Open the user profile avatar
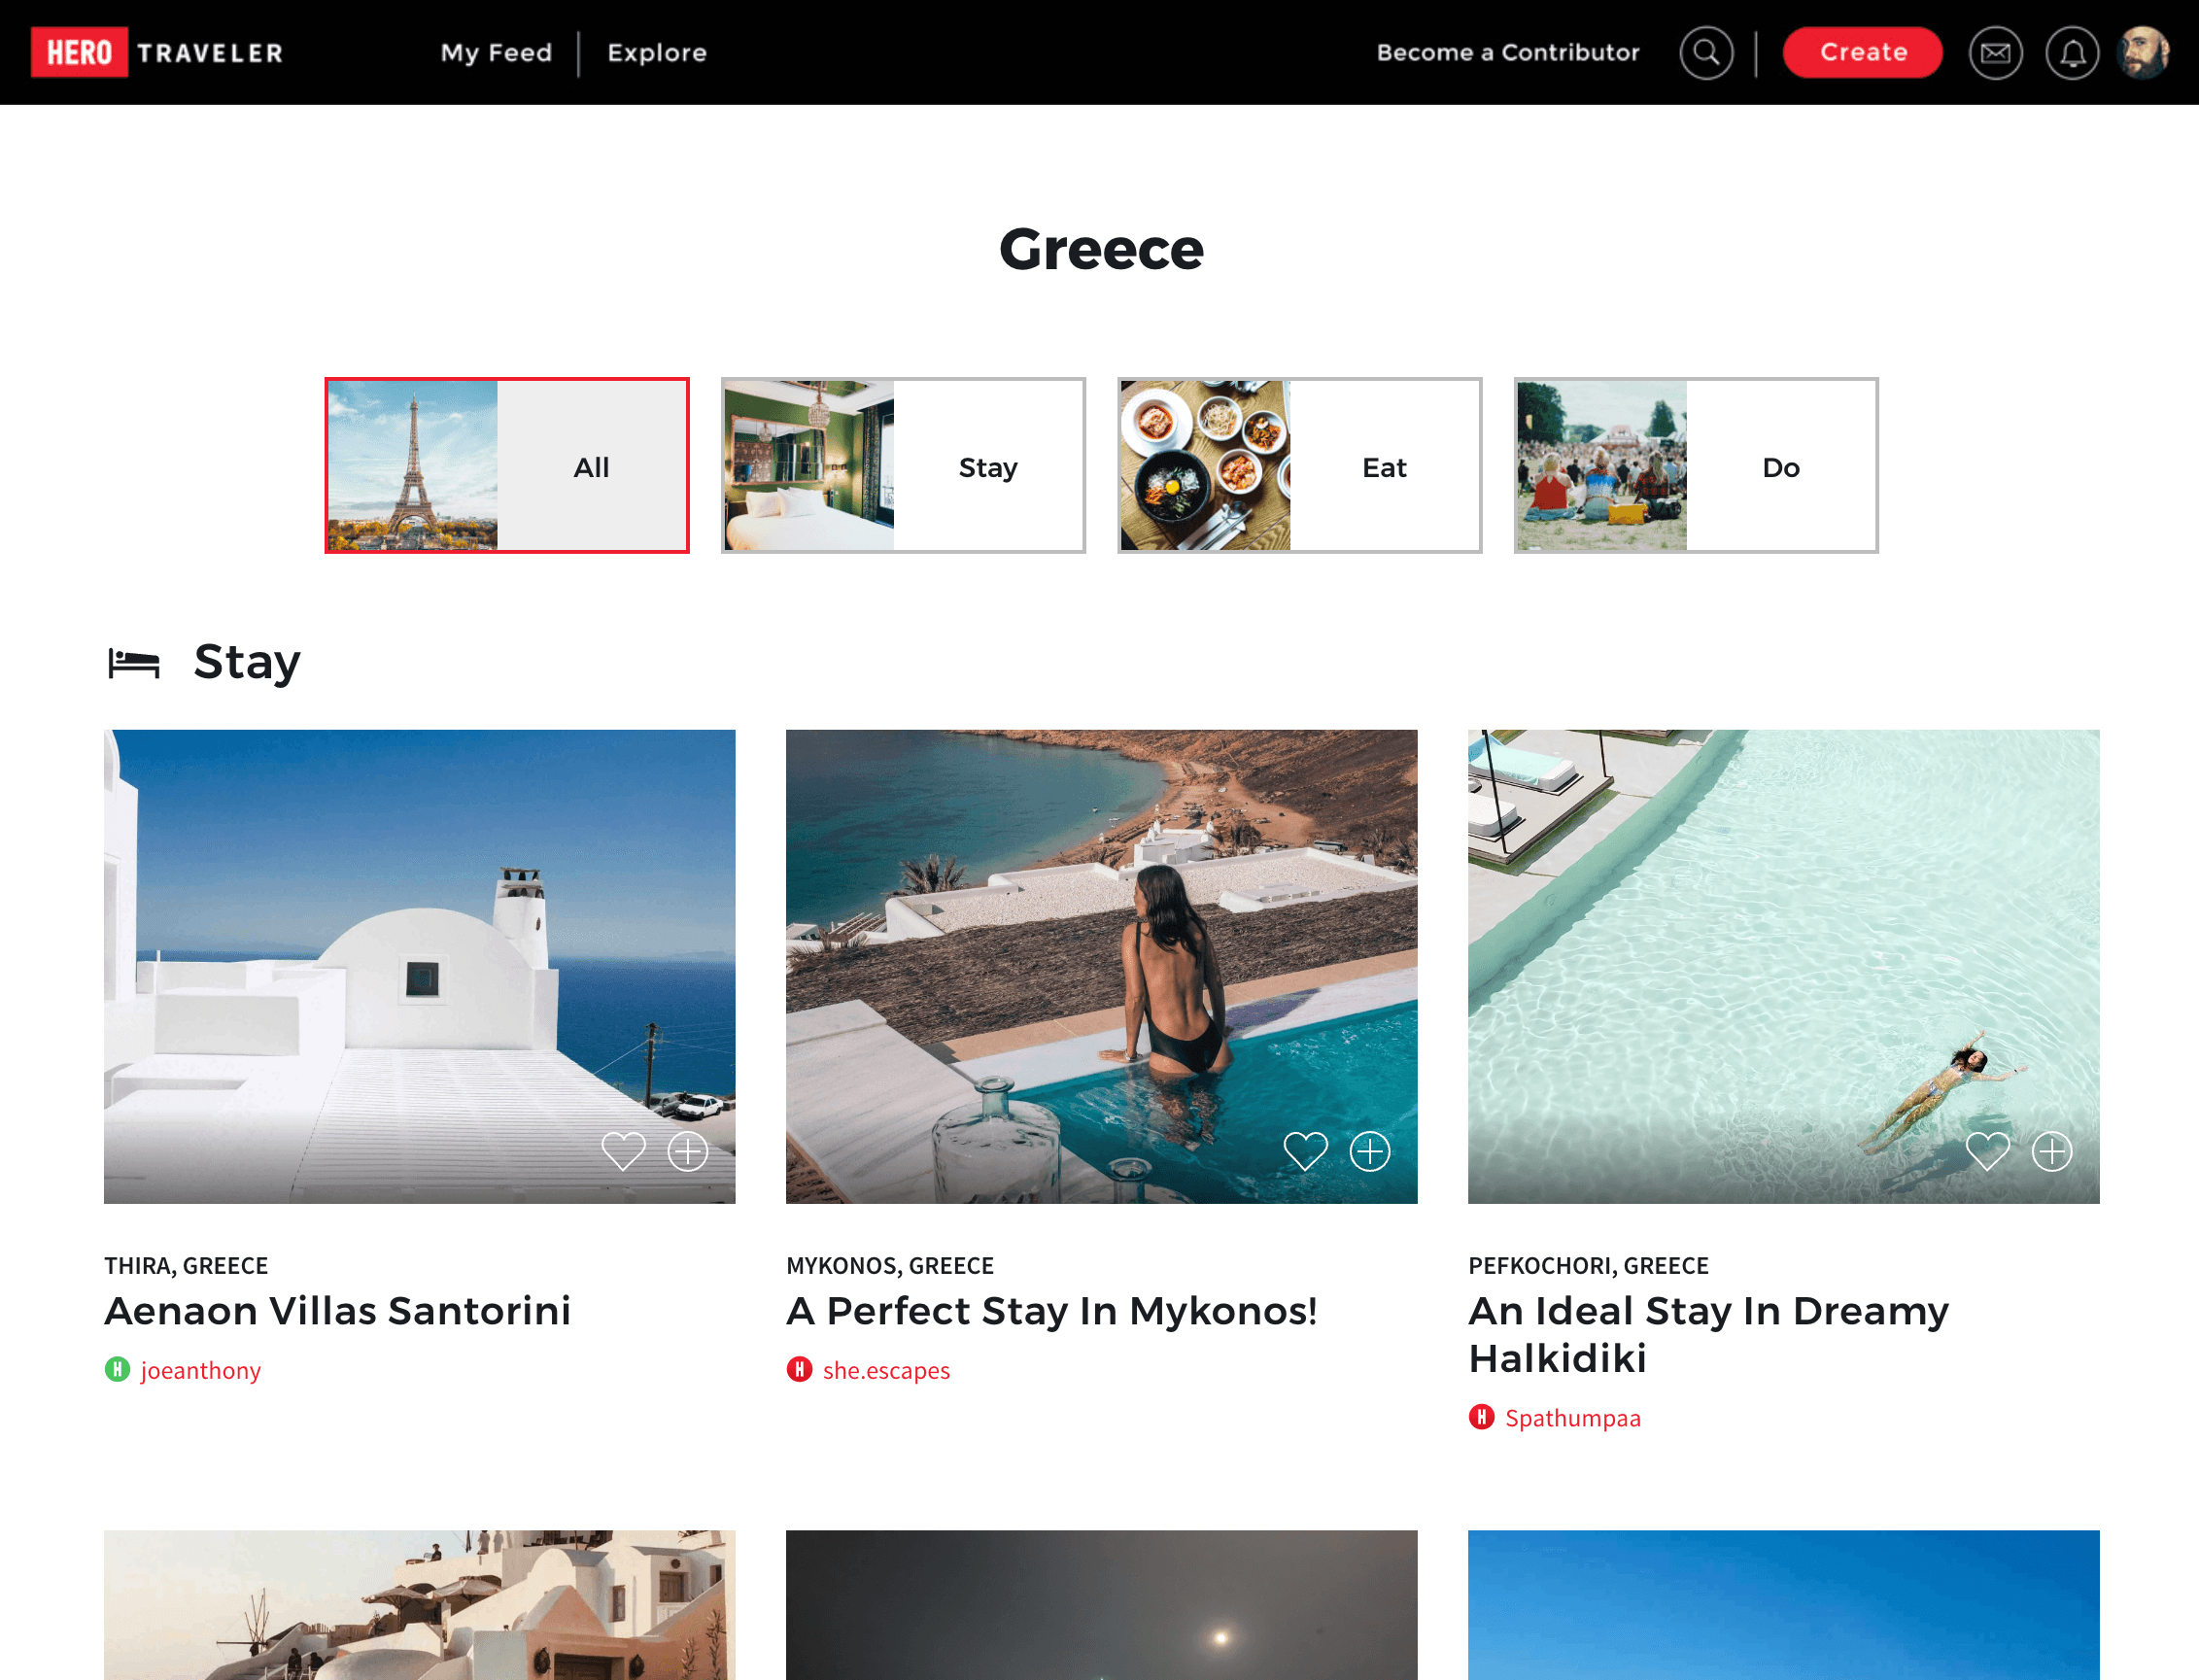 [x=2143, y=52]
